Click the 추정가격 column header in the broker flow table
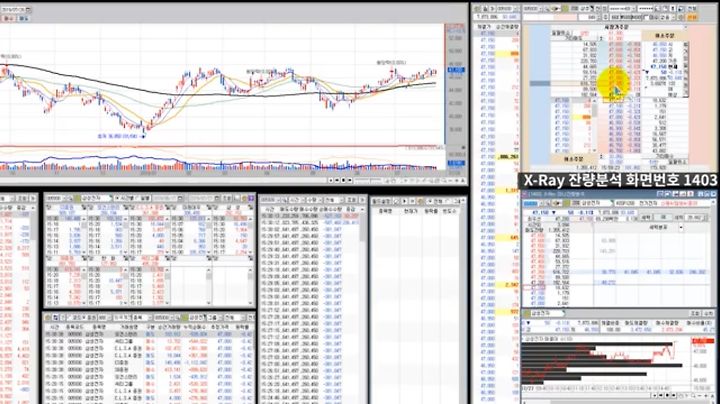 (x=219, y=326)
